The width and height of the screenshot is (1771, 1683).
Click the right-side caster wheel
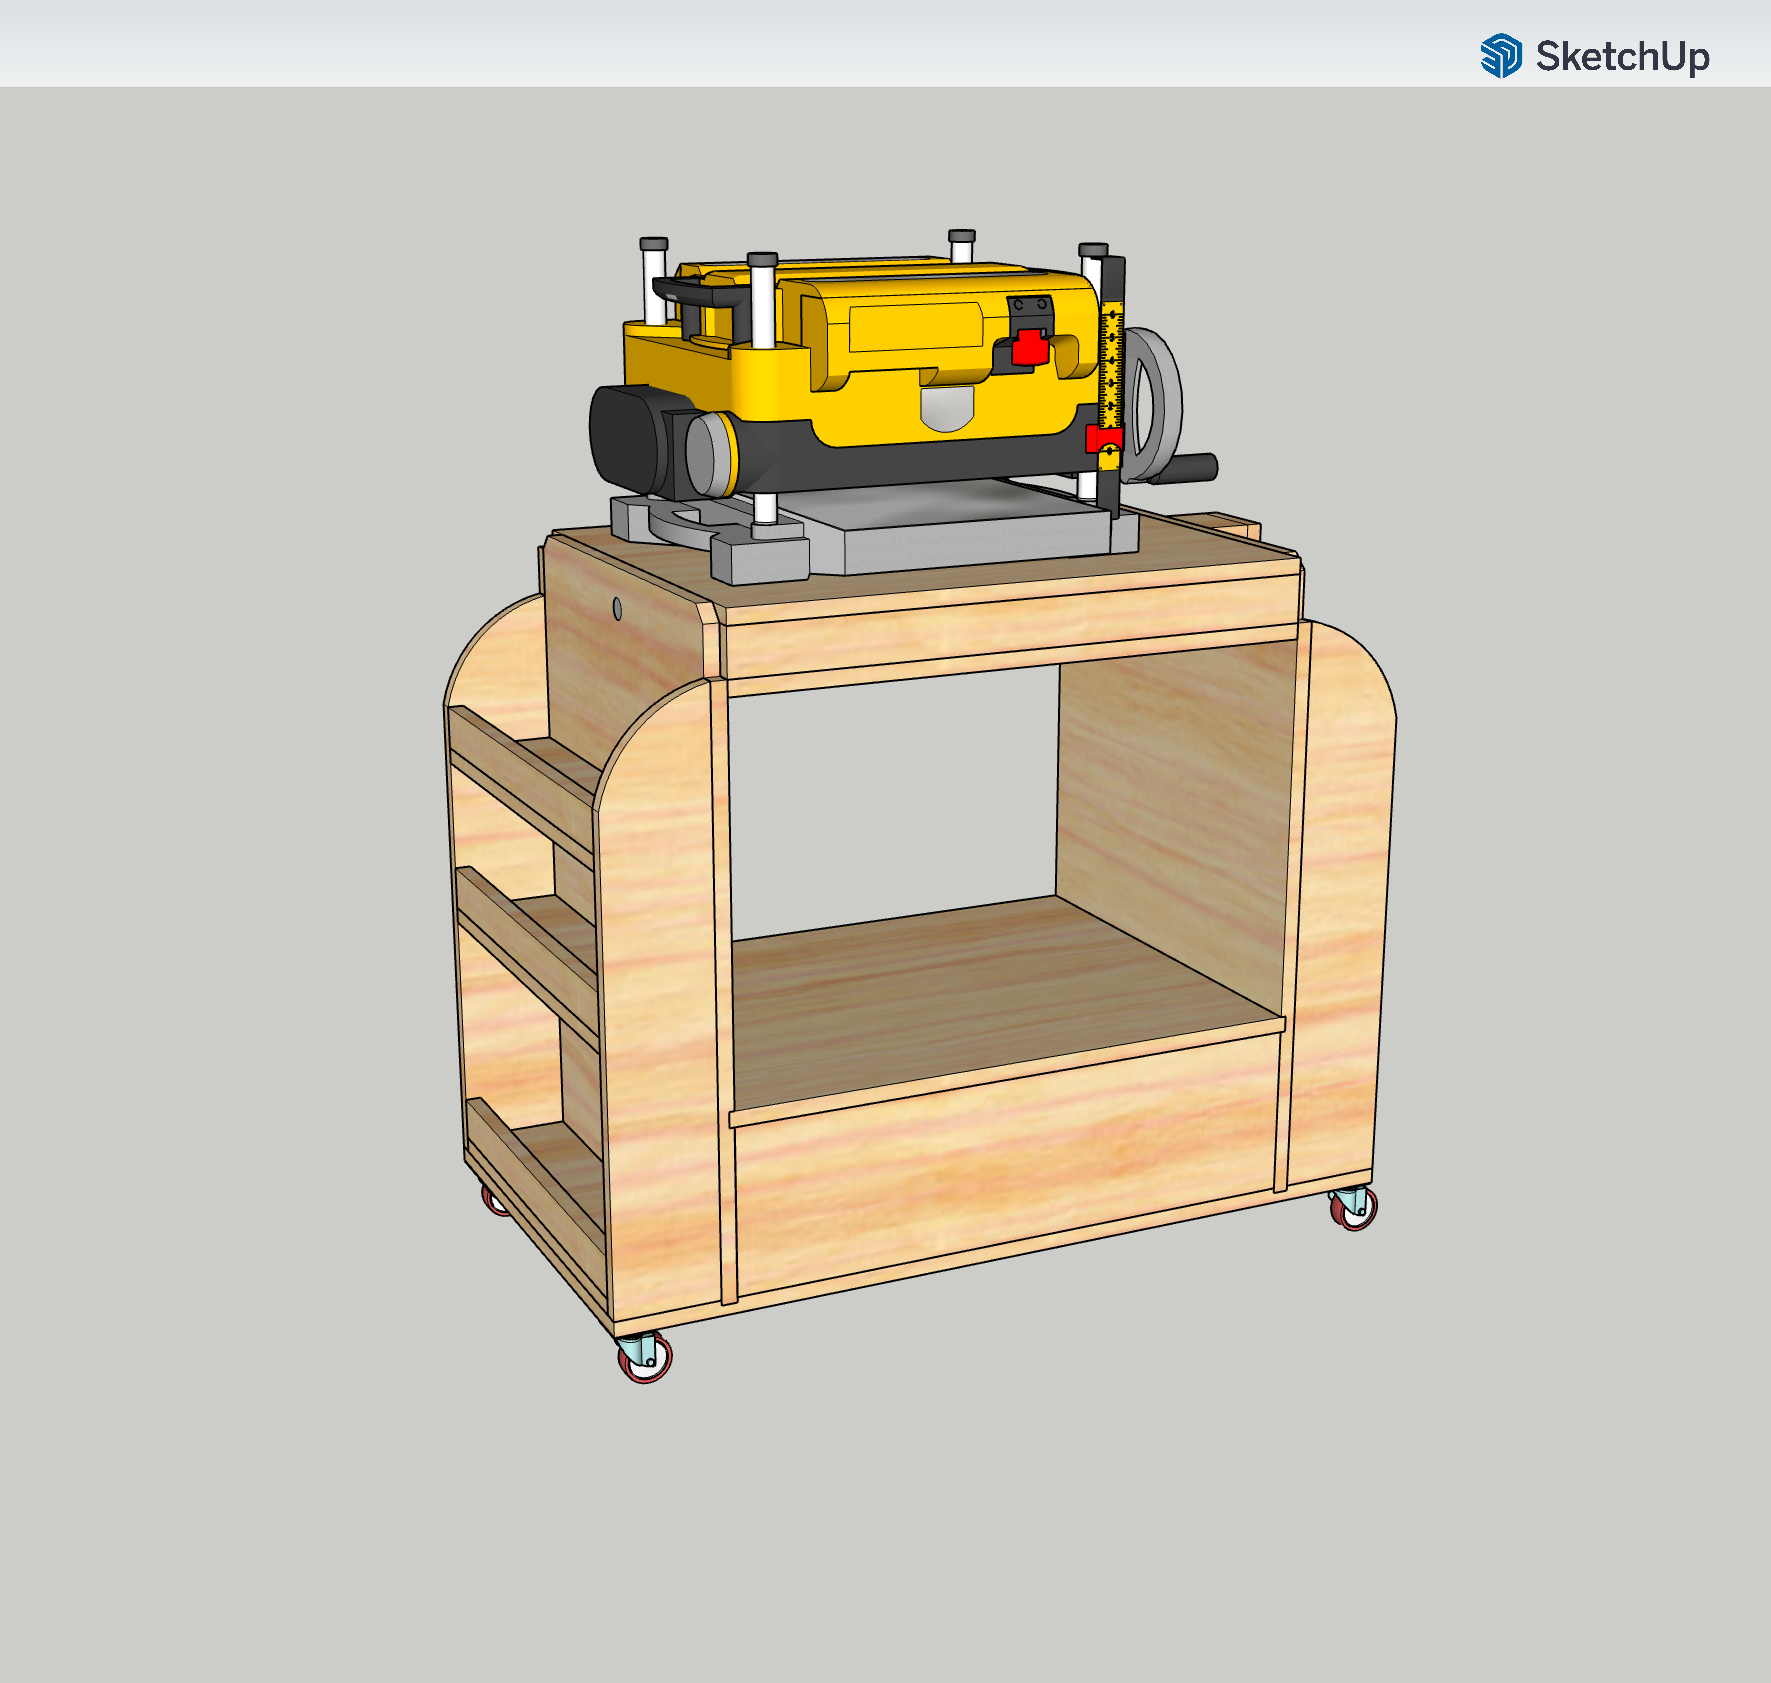pyautogui.click(x=1354, y=1208)
